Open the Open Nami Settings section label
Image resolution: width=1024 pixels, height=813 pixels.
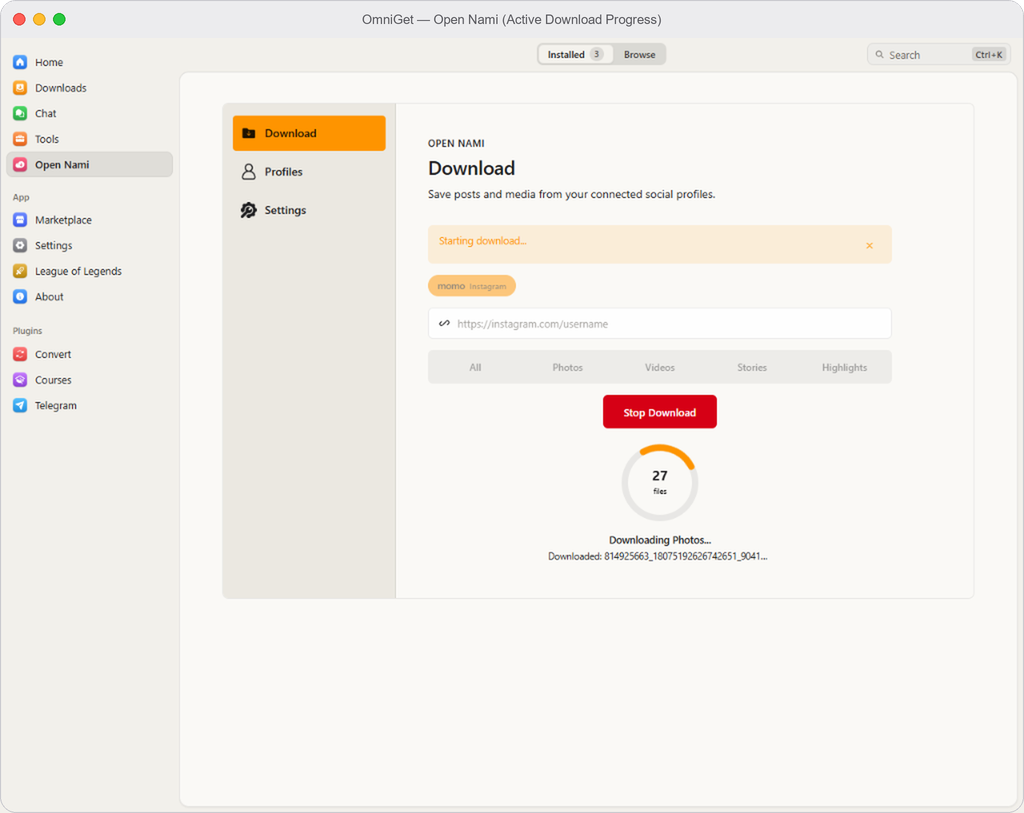(x=285, y=210)
